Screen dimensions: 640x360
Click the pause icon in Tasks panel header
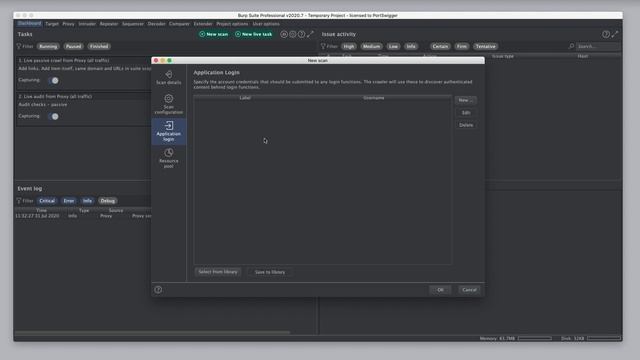click(x=284, y=34)
